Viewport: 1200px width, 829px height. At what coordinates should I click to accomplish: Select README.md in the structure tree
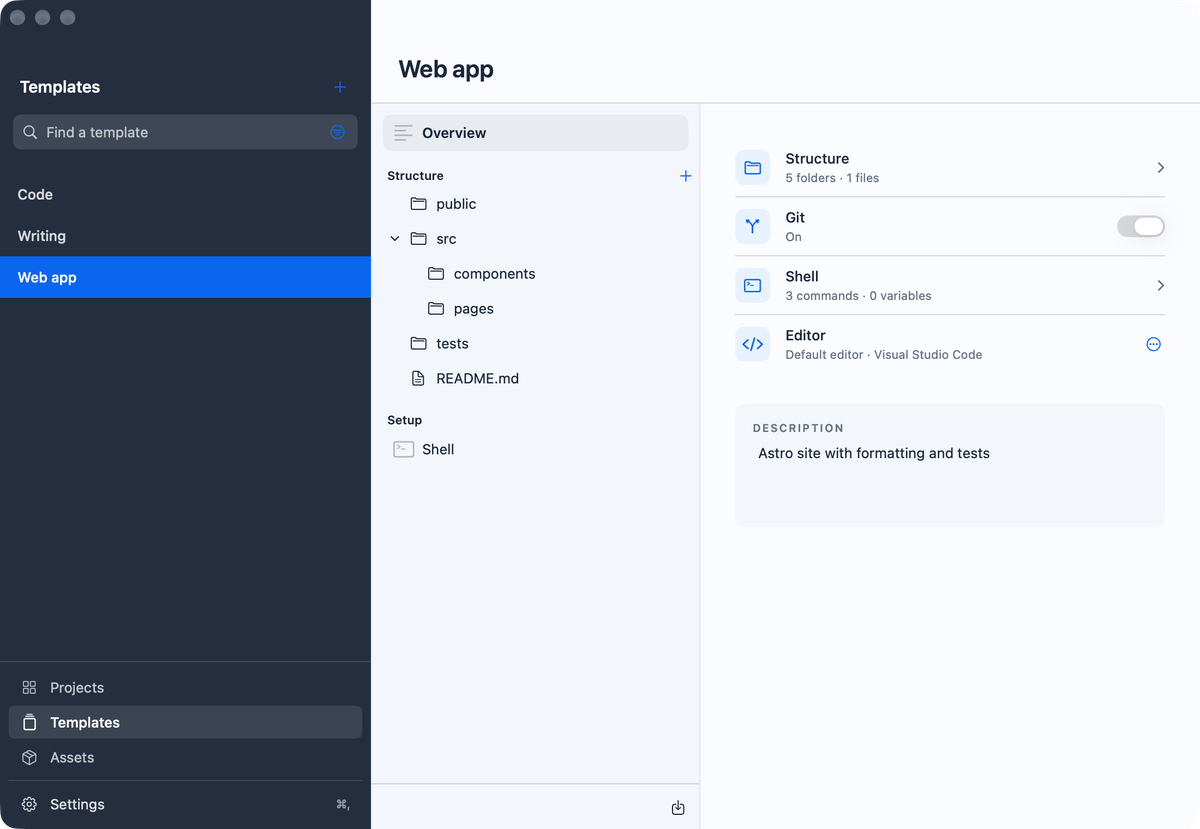(x=536, y=379)
